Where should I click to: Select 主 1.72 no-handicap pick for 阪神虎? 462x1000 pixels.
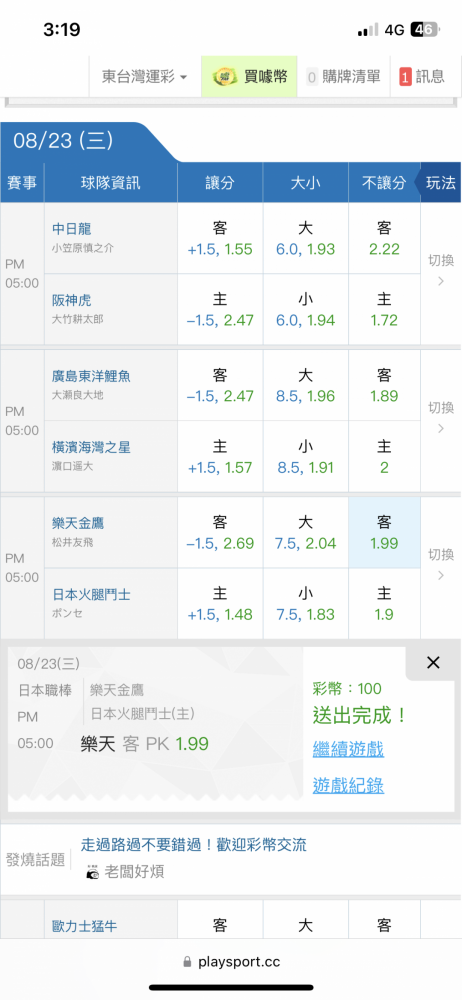384,309
